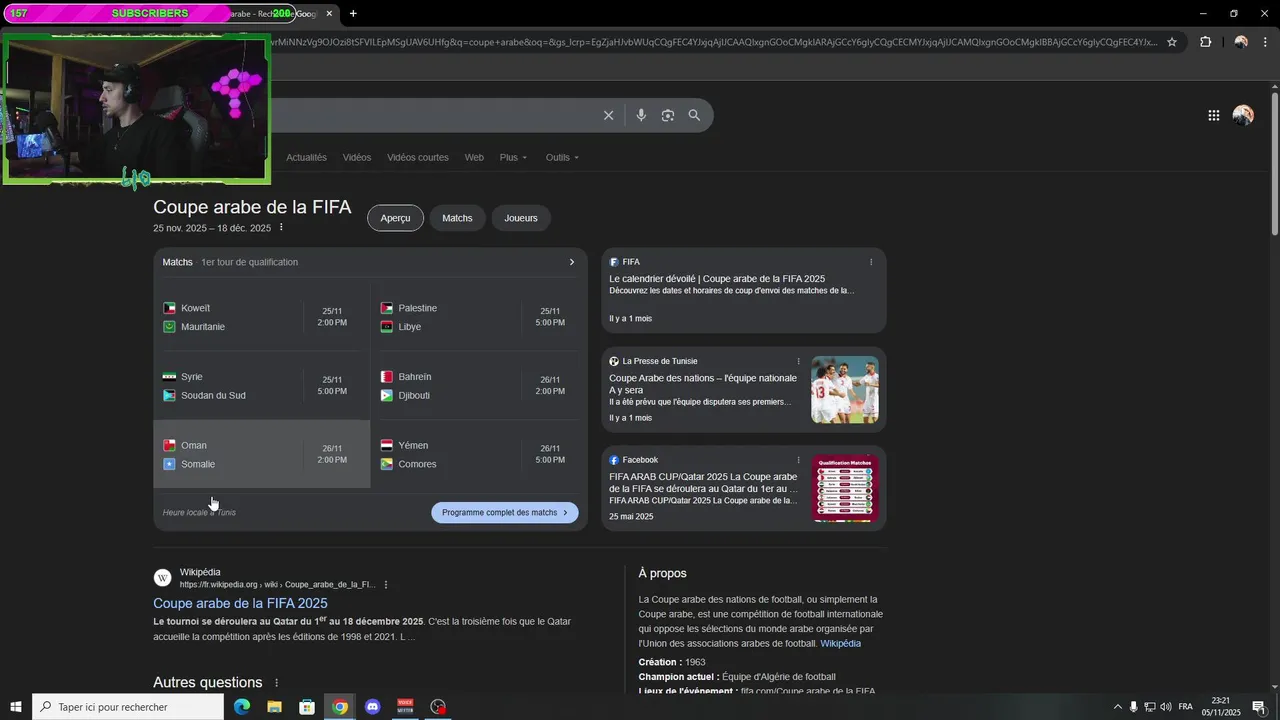
Task: Open options next to Autres questions
Action: pyautogui.click(x=277, y=683)
